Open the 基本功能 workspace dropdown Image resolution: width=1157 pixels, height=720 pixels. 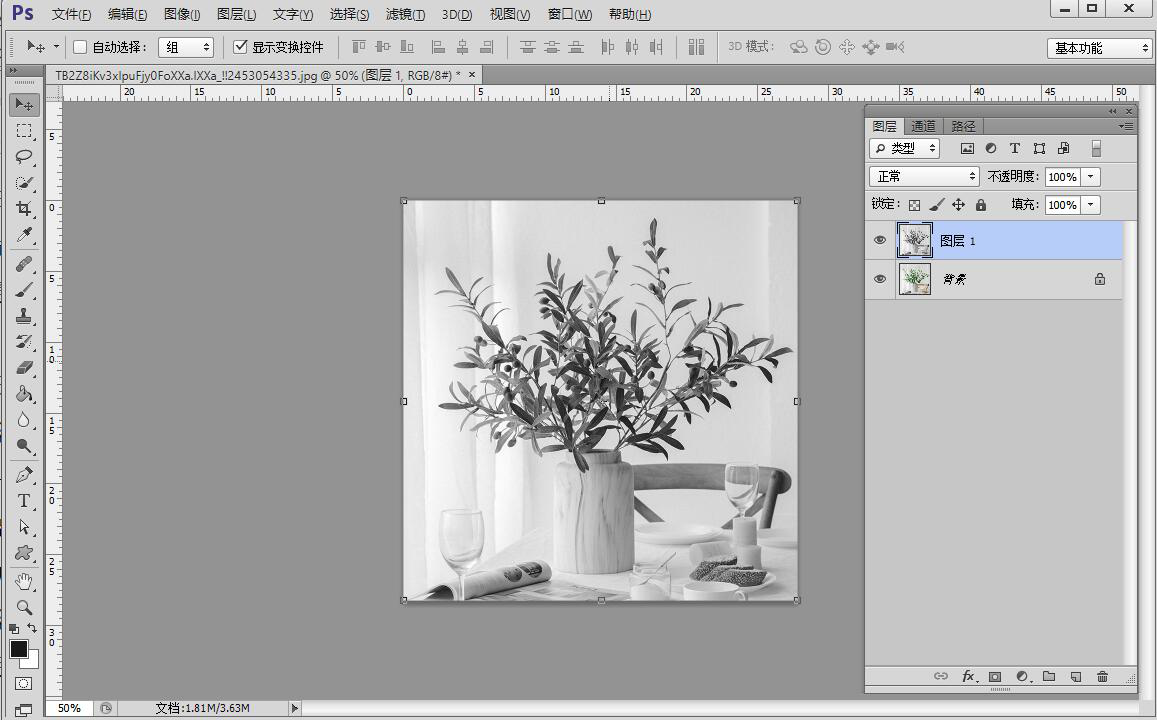tap(1100, 48)
